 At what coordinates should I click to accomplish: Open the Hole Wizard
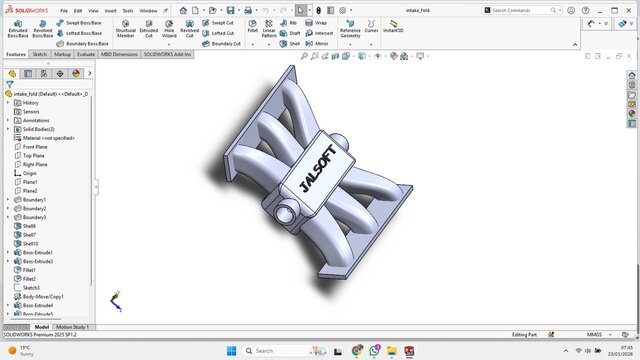(x=169, y=29)
